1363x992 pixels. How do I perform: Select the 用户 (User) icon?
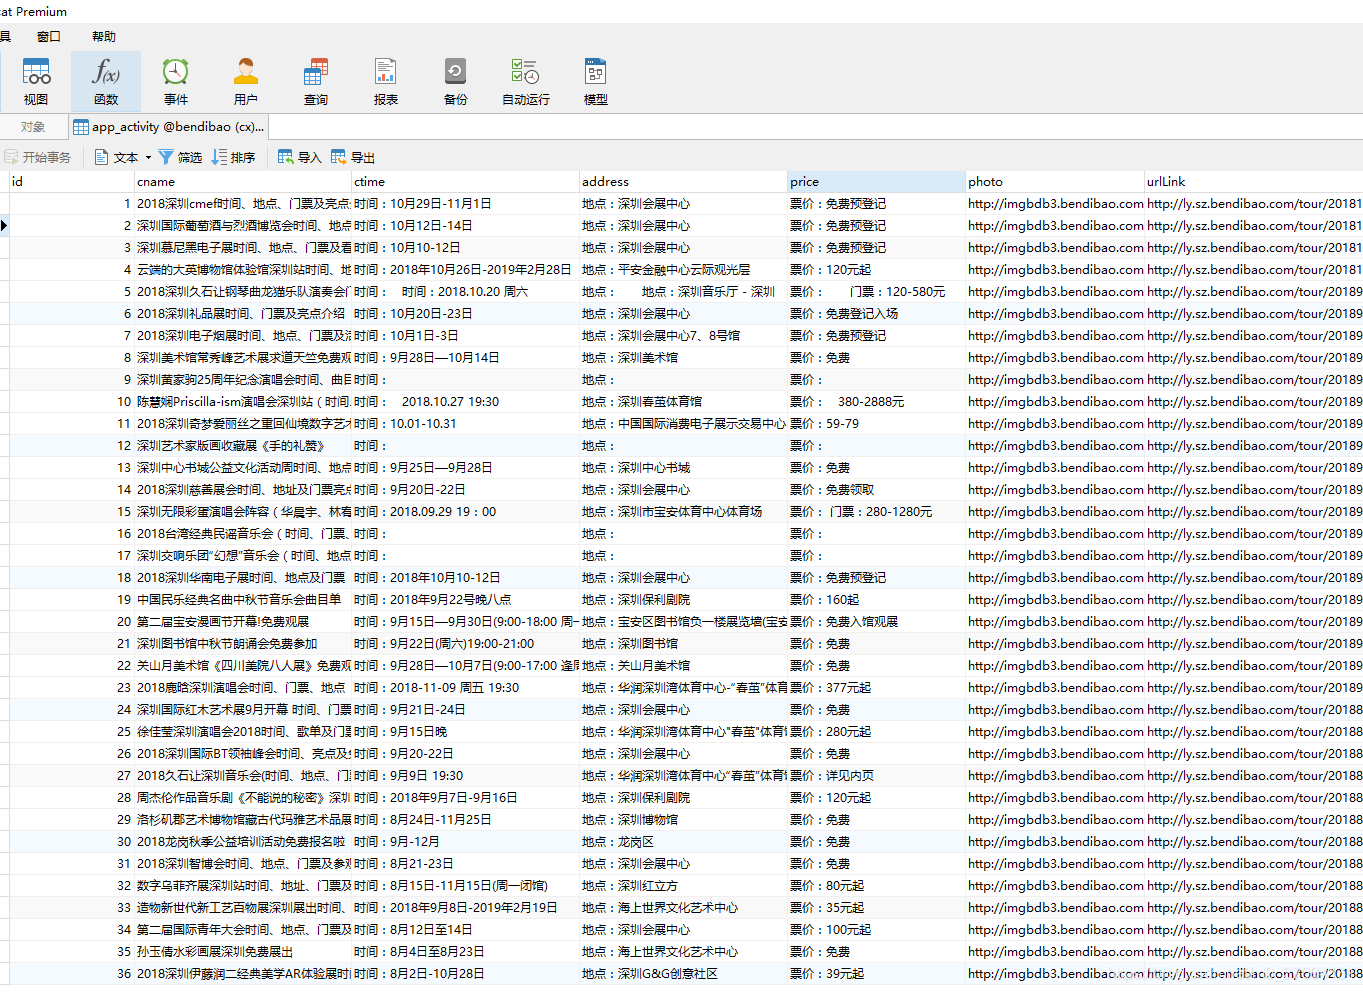(246, 81)
